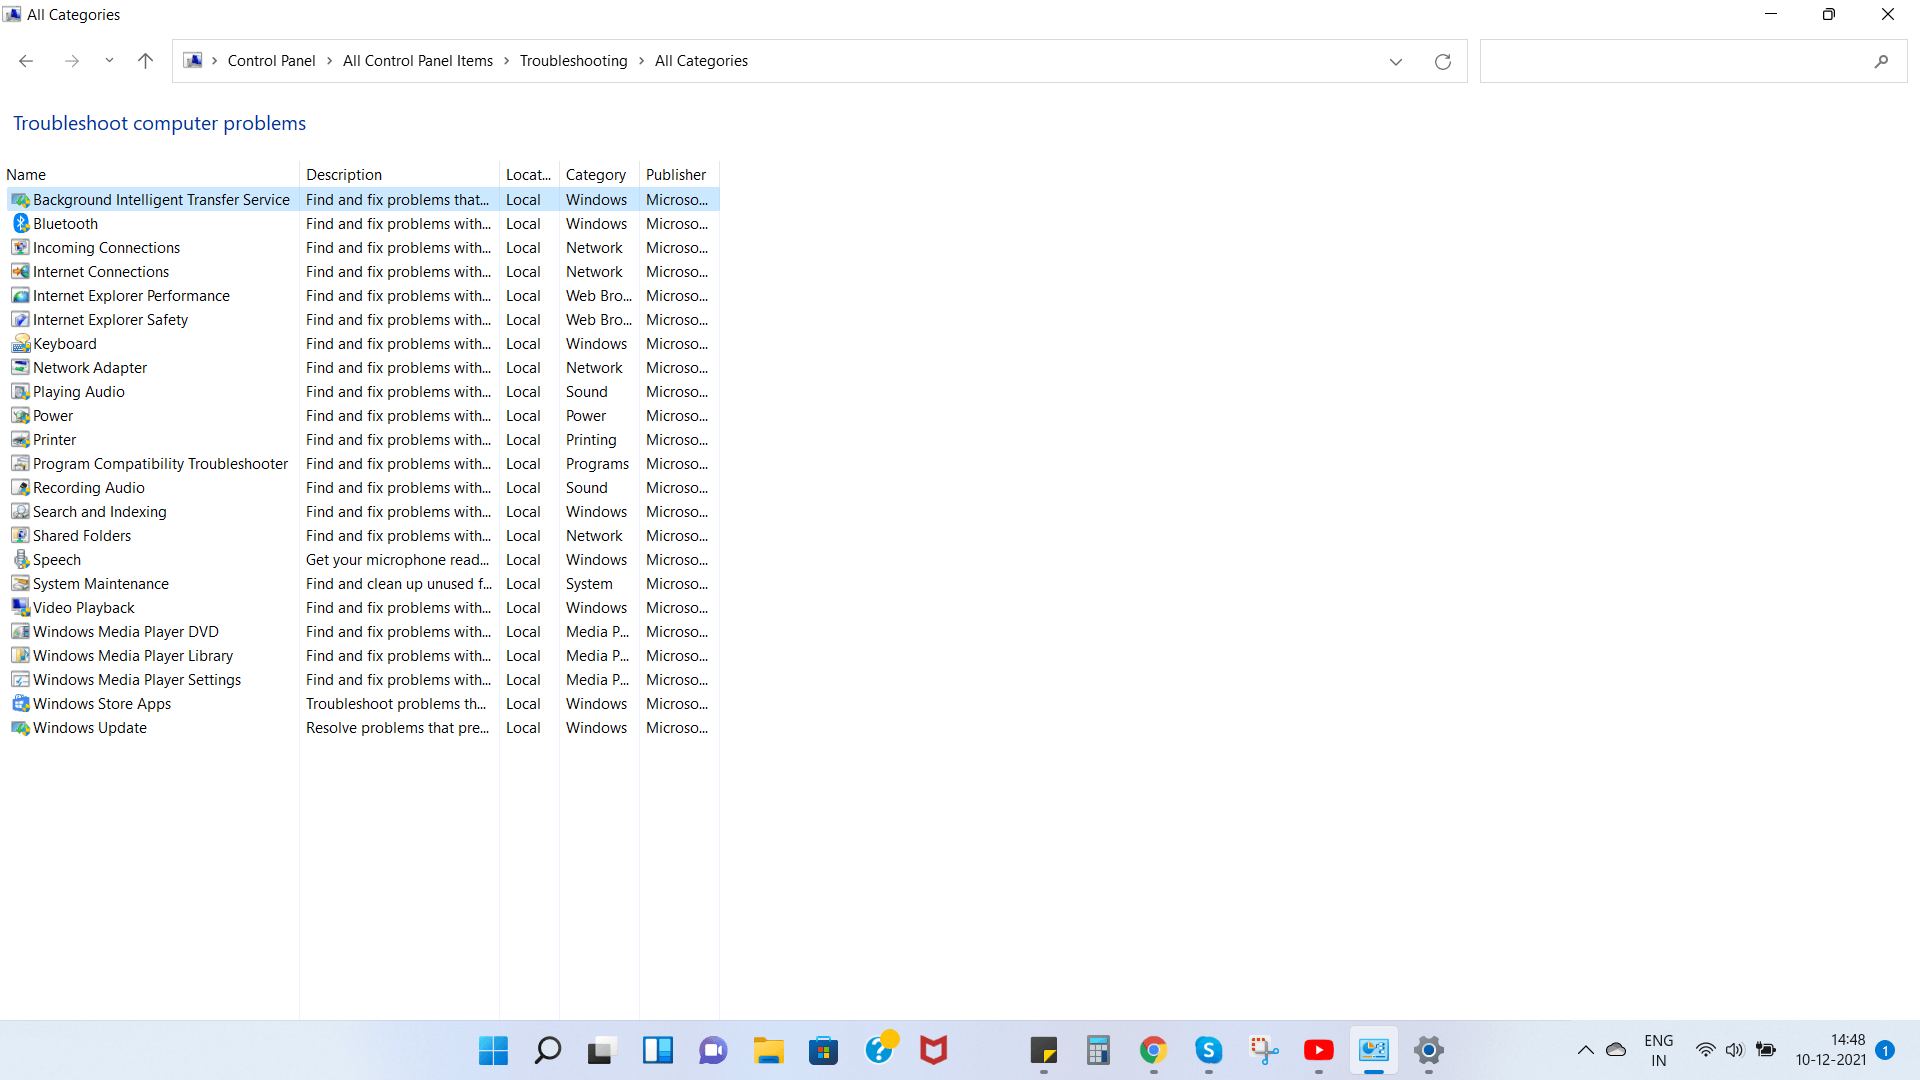Click the Settings gear icon in taskbar

click(x=1428, y=1050)
